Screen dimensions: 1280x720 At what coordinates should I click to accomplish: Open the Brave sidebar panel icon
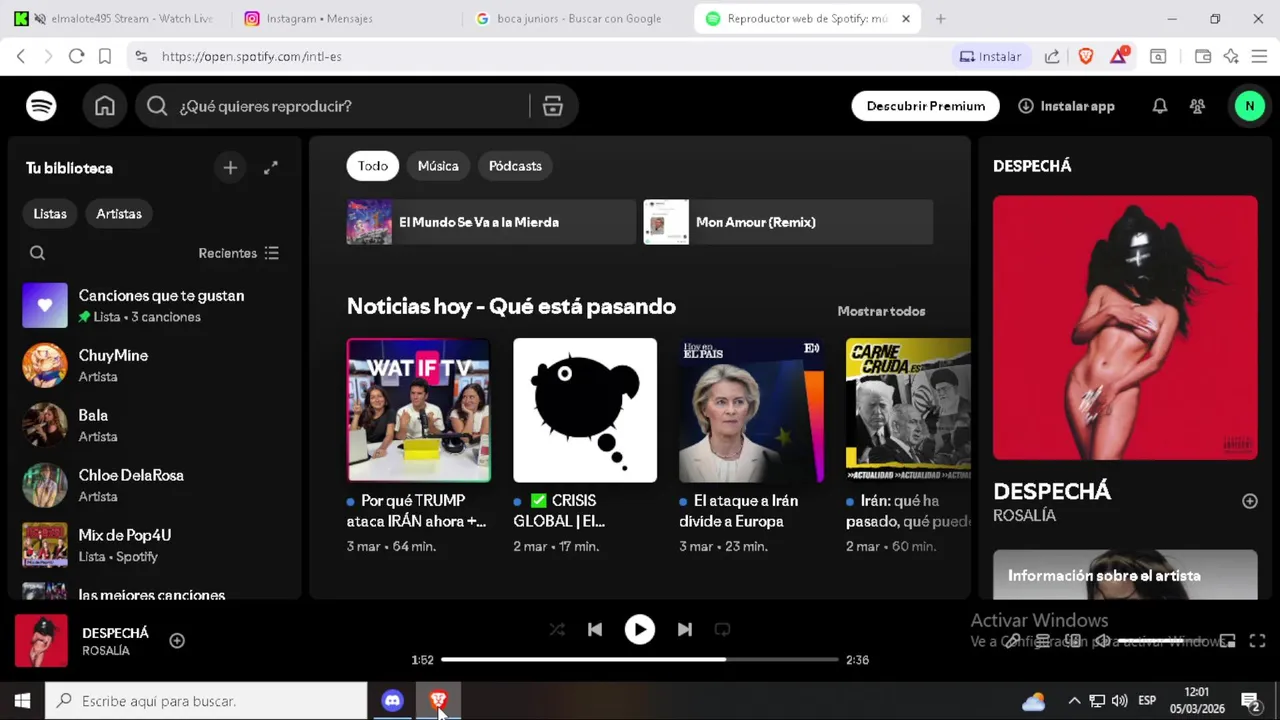point(1158,56)
